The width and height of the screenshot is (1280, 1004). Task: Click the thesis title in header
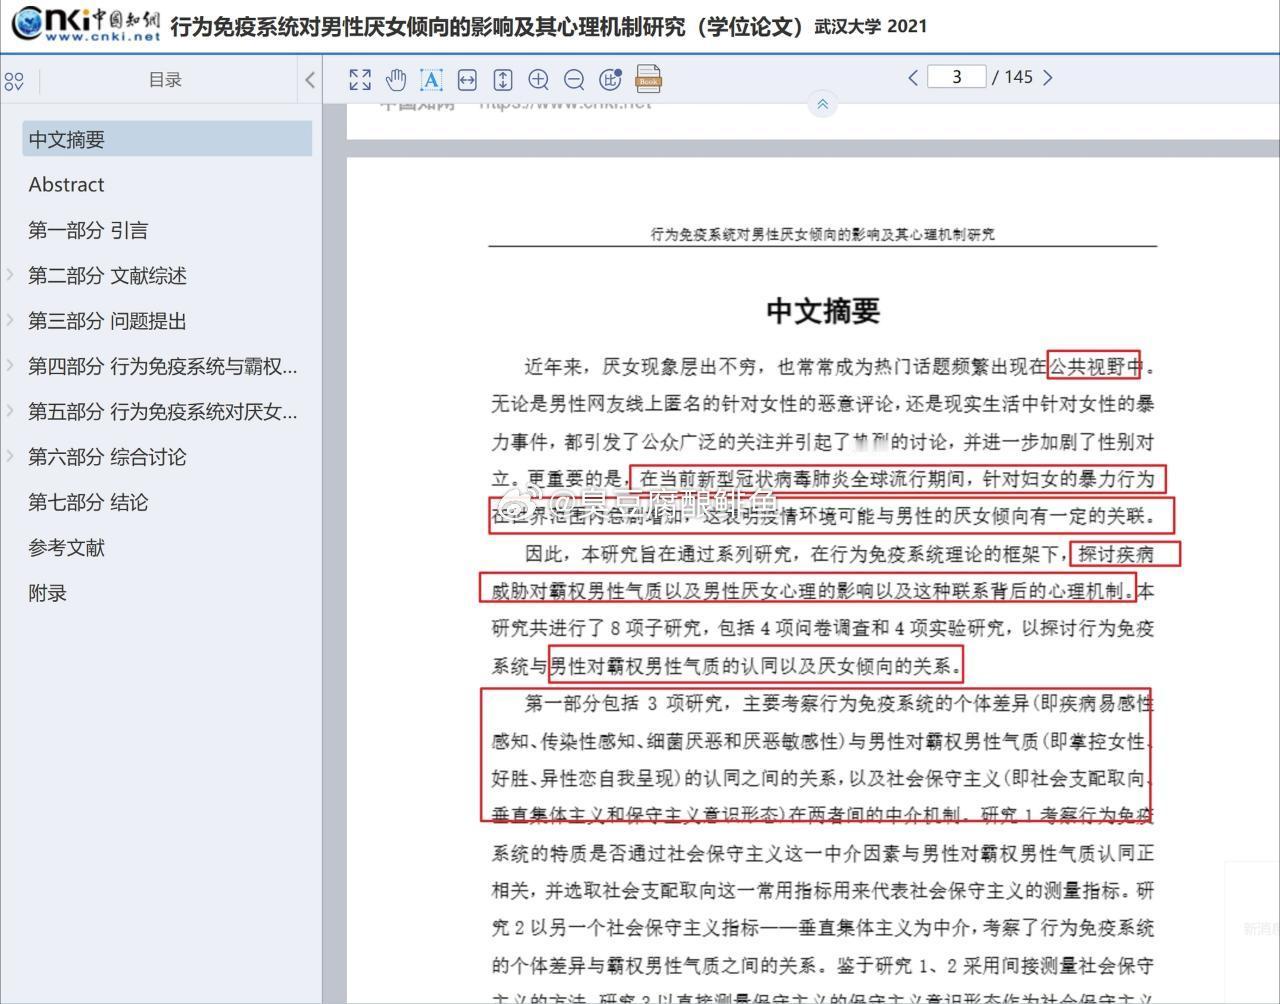(x=487, y=26)
